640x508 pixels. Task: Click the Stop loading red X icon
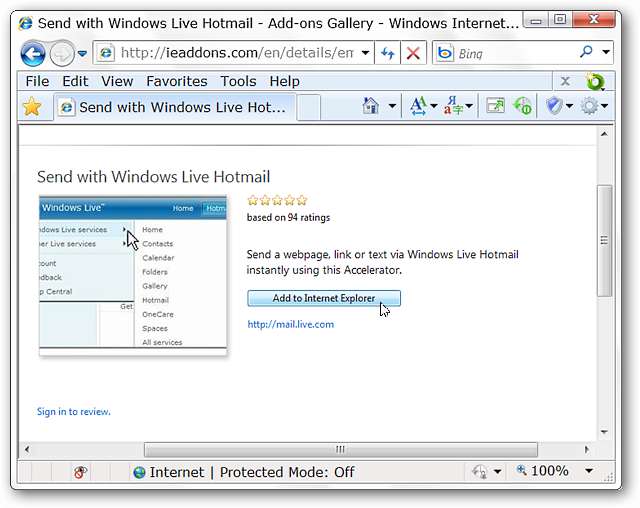(413, 53)
